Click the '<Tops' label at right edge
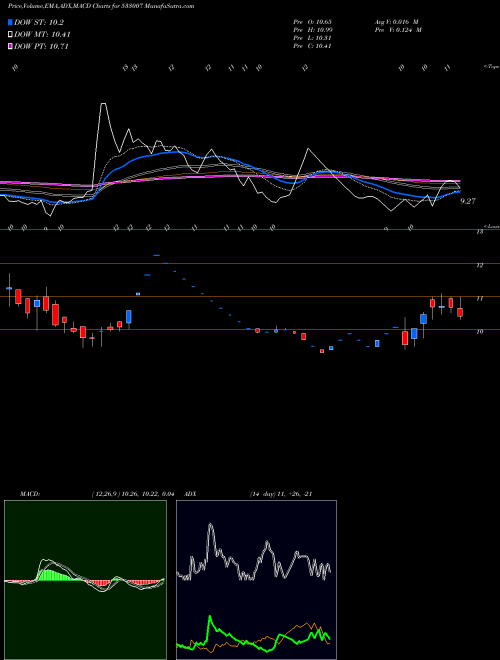The image size is (500, 660). coord(491,67)
